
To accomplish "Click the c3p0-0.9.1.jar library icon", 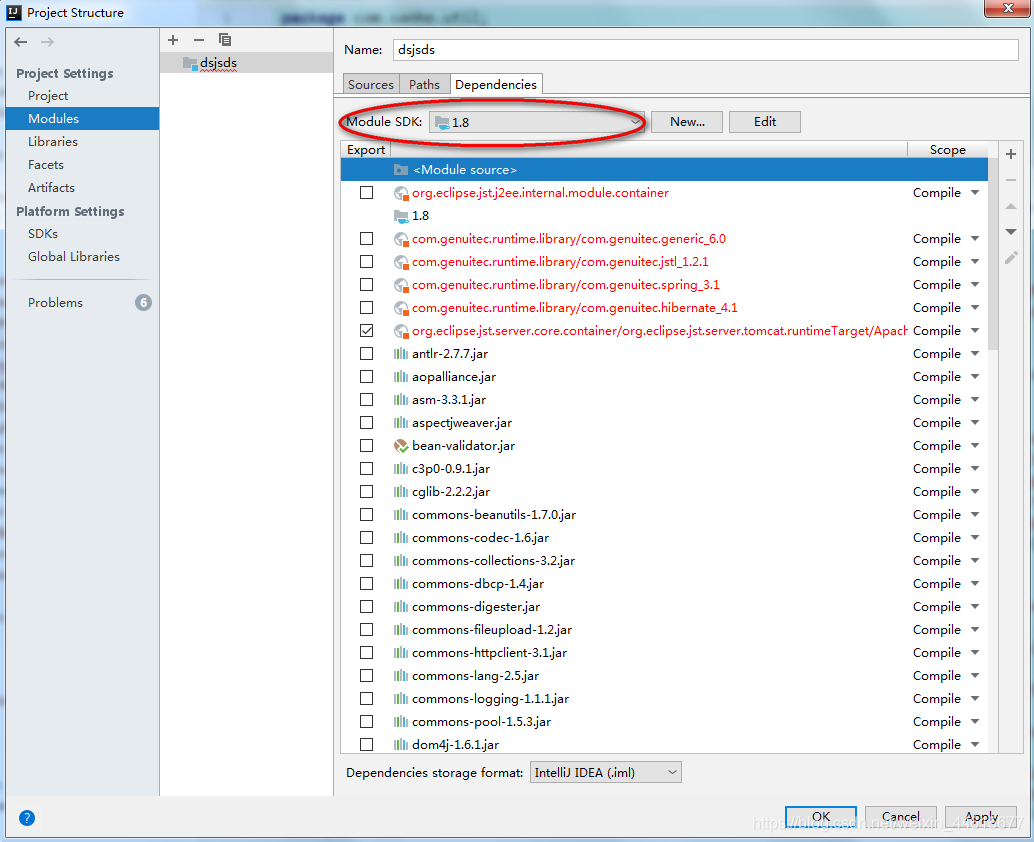I will point(400,469).
